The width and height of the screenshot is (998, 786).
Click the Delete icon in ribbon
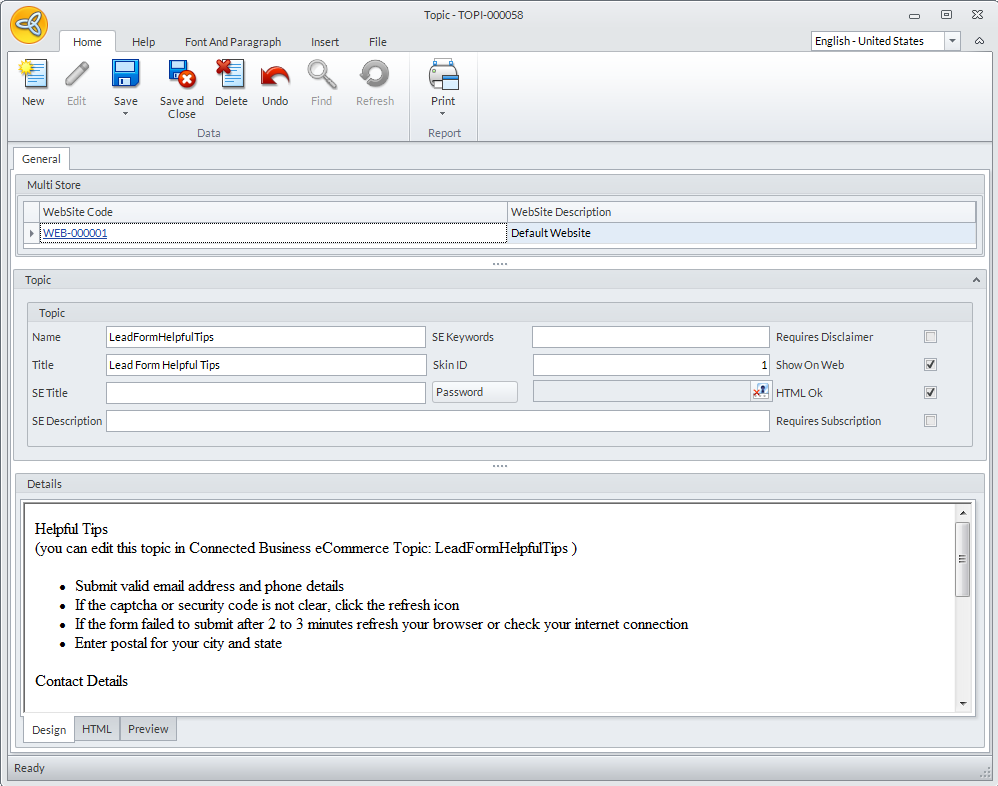[x=231, y=75]
